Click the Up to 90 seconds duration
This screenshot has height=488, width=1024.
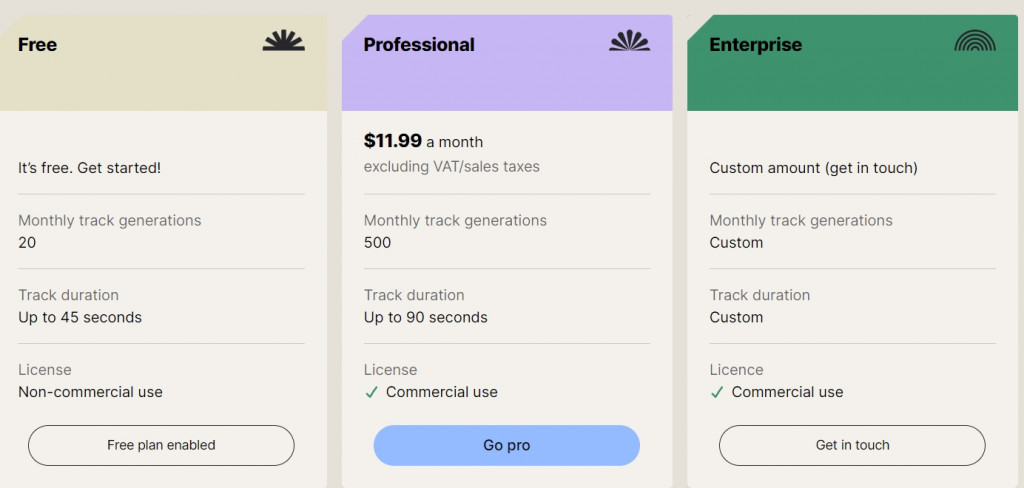click(426, 318)
